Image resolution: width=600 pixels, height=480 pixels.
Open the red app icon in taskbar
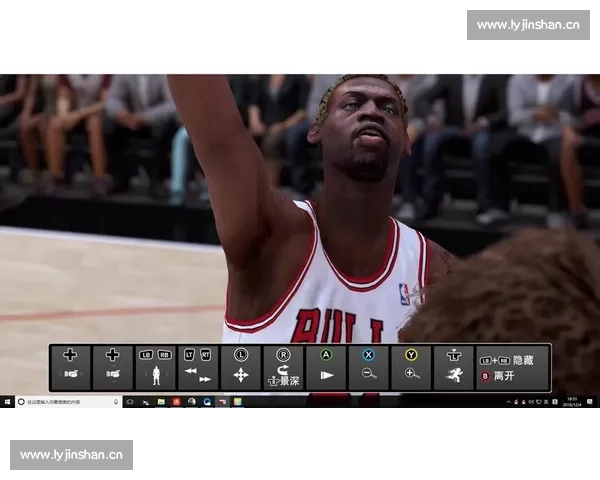[x=176, y=402]
